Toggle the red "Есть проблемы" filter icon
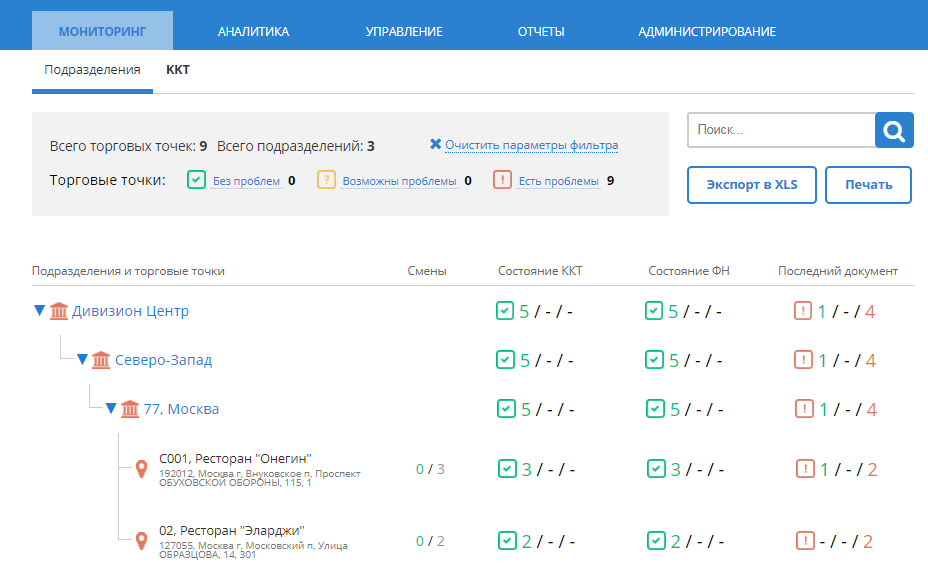 point(502,180)
